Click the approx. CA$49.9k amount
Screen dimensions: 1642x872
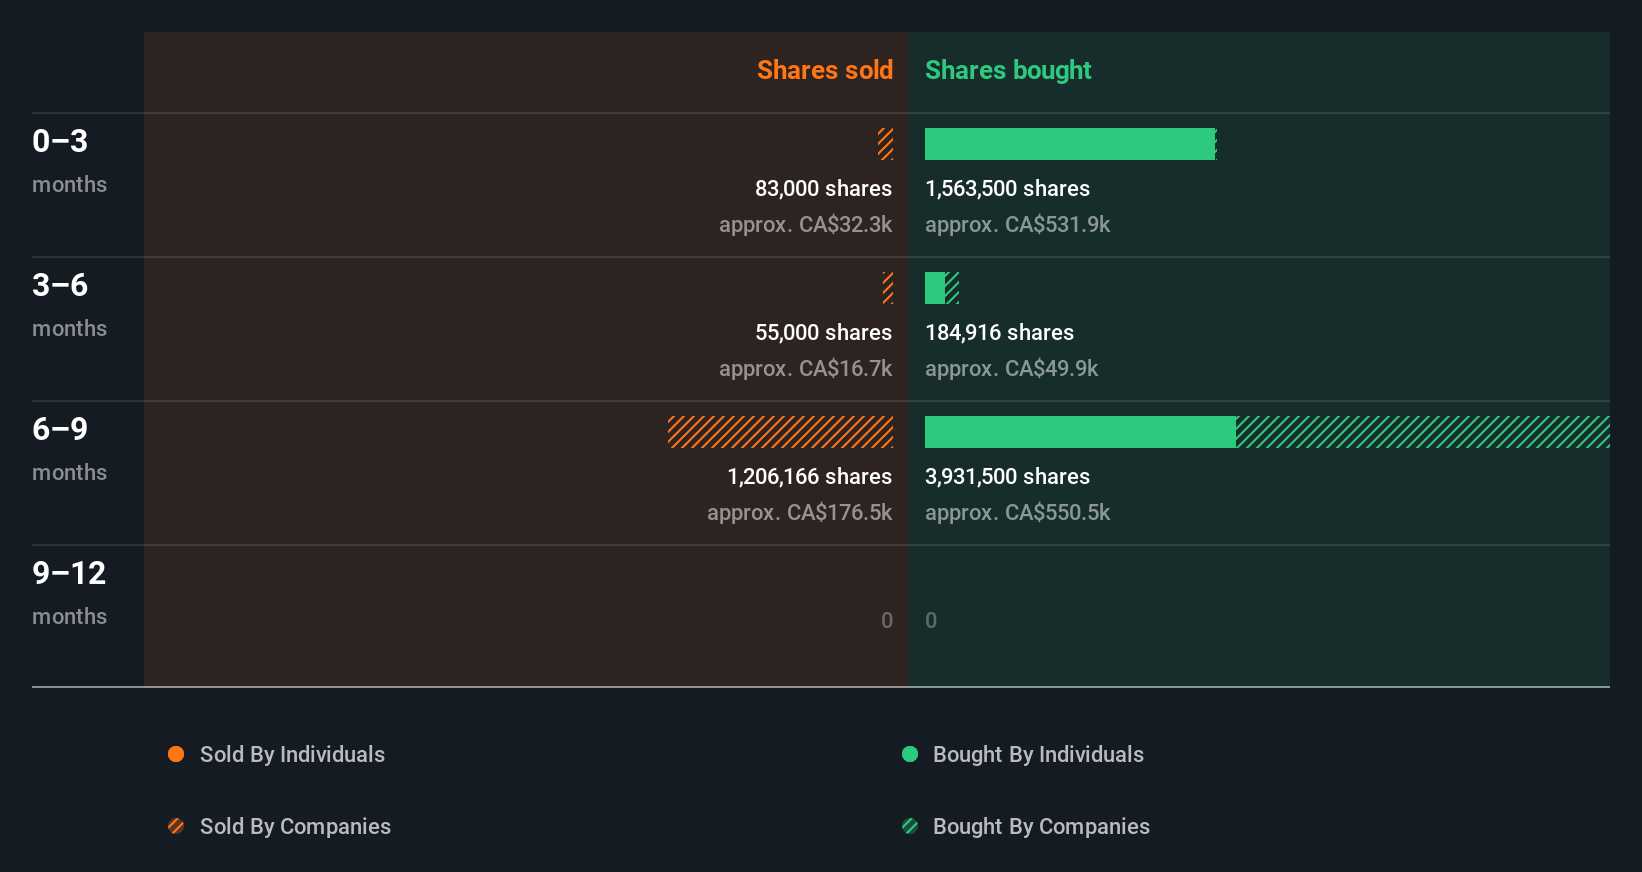(1011, 368)
